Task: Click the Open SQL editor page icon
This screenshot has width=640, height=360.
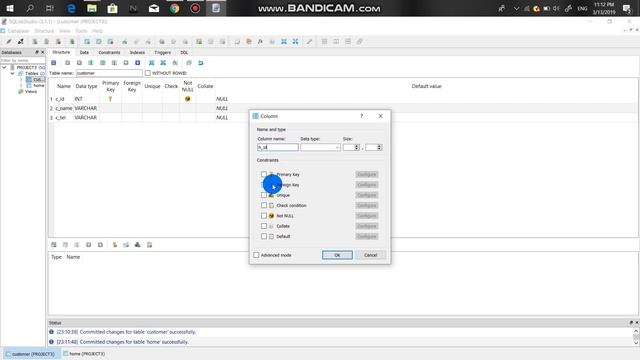Action: 237,42
